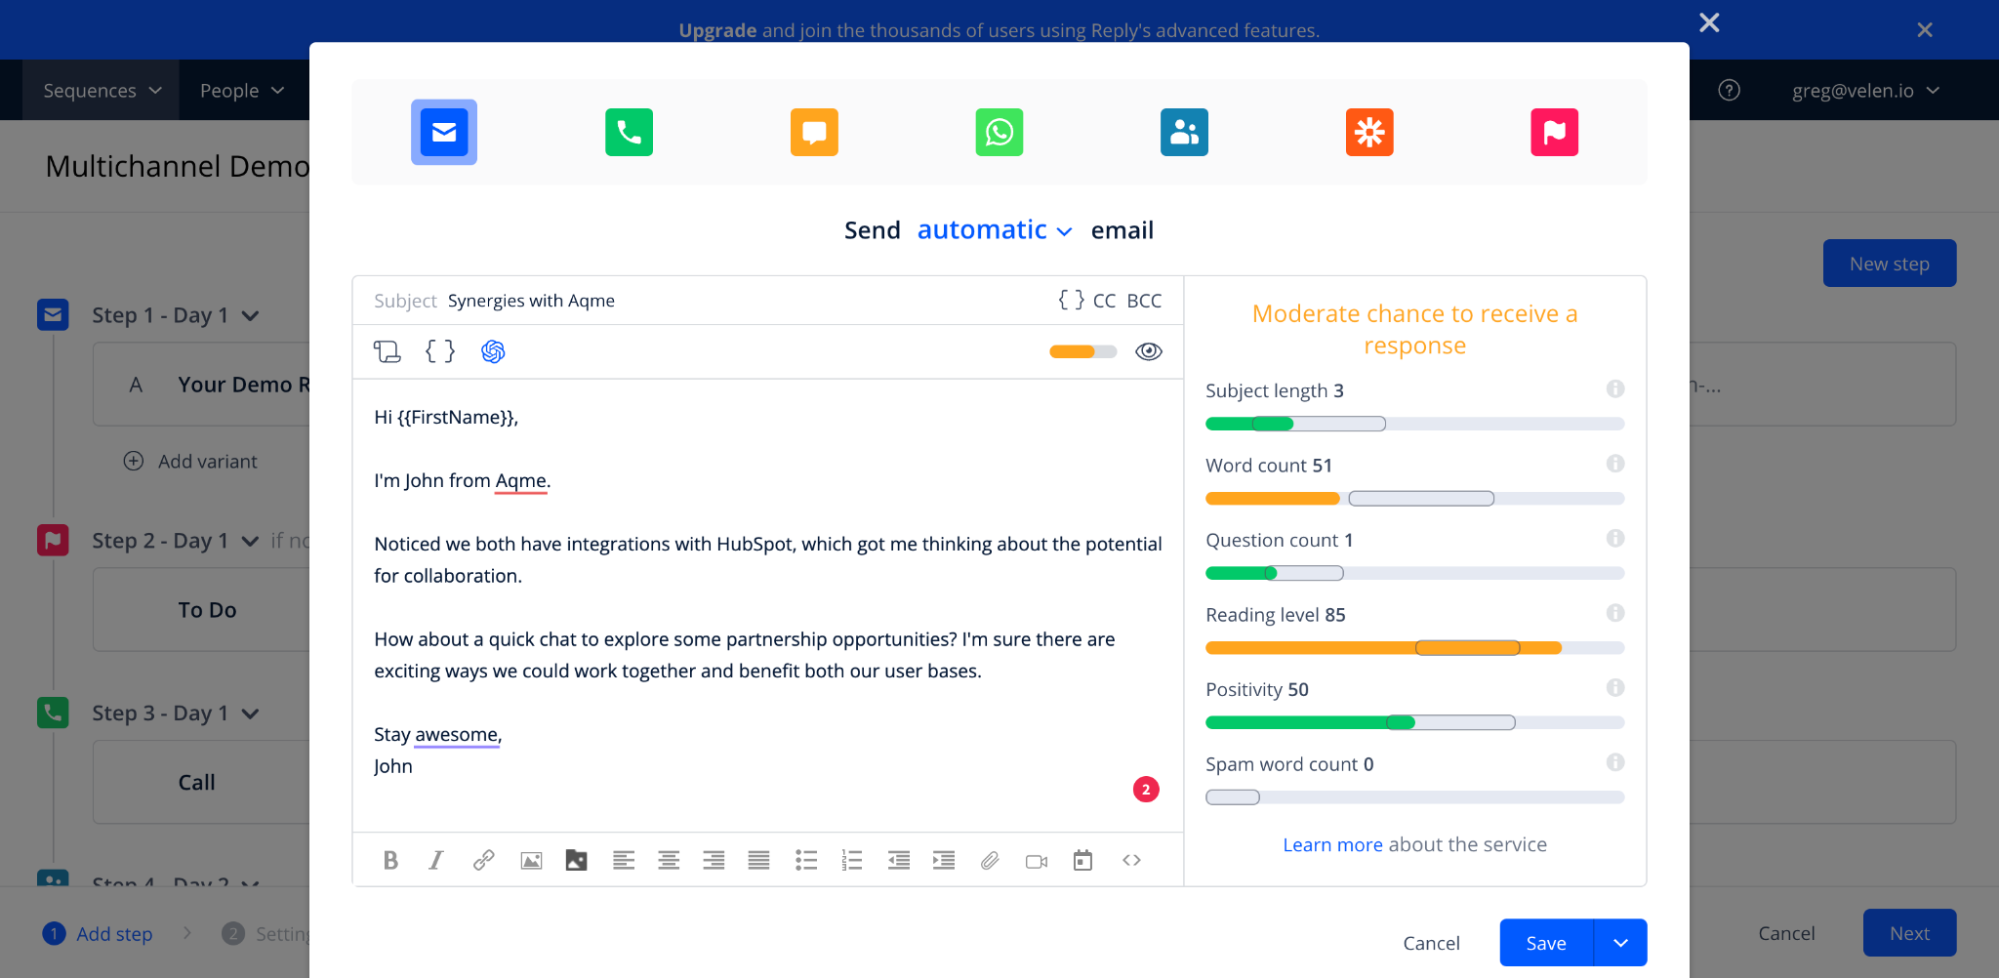Insert a variable using the body braces icon

(440, 351)
